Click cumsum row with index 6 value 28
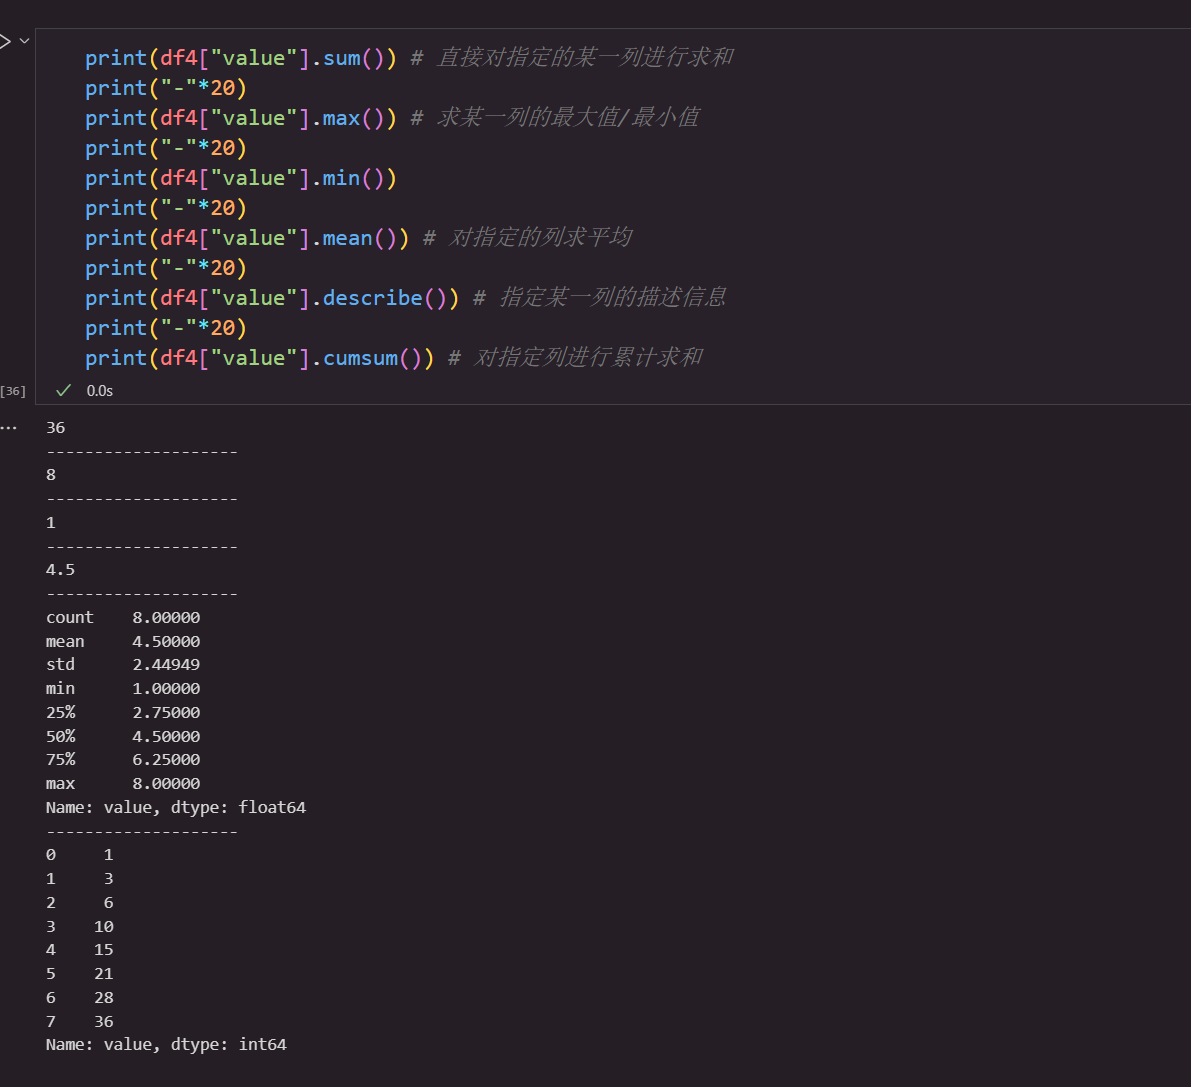 [80, 998]
